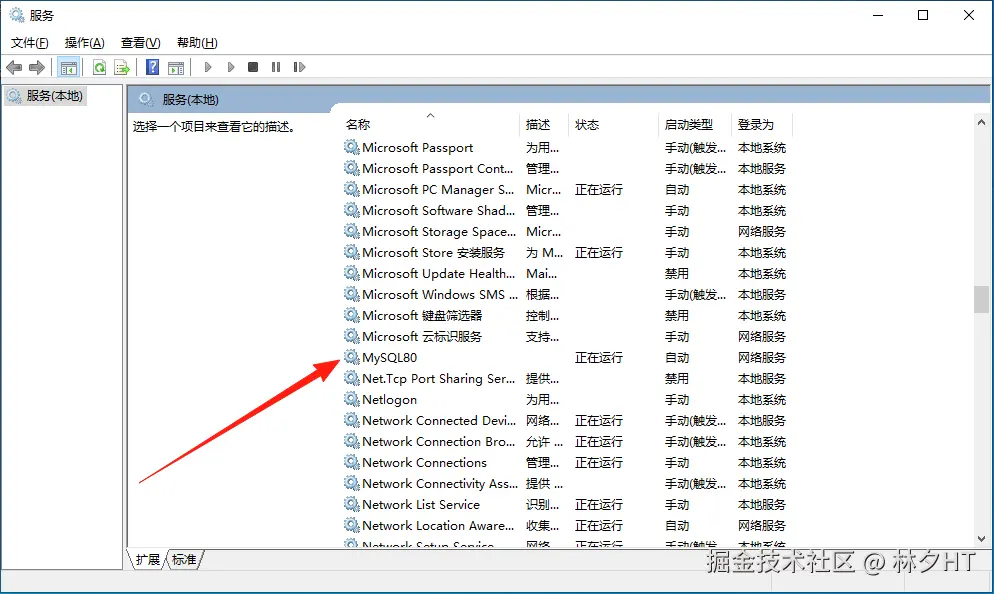
Task: Click the Export list toolbar icon
Action: (x=122, y=67)
